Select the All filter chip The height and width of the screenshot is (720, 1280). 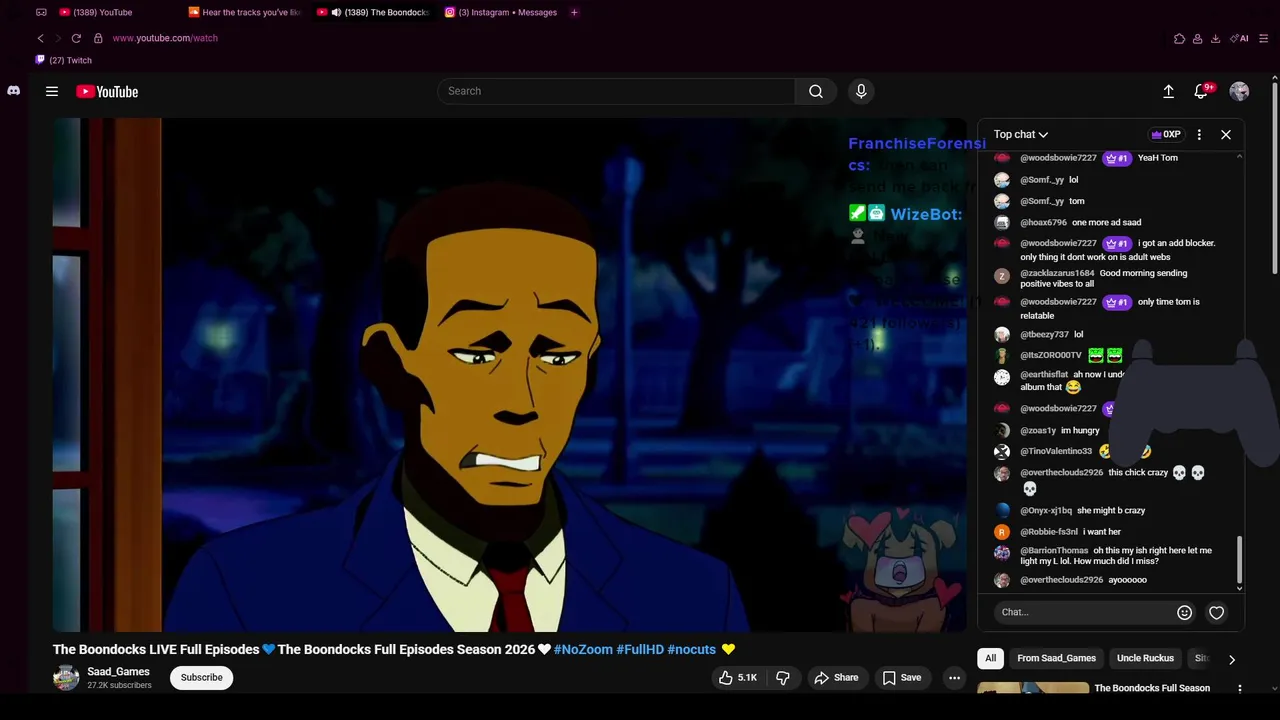click(990, 658)
